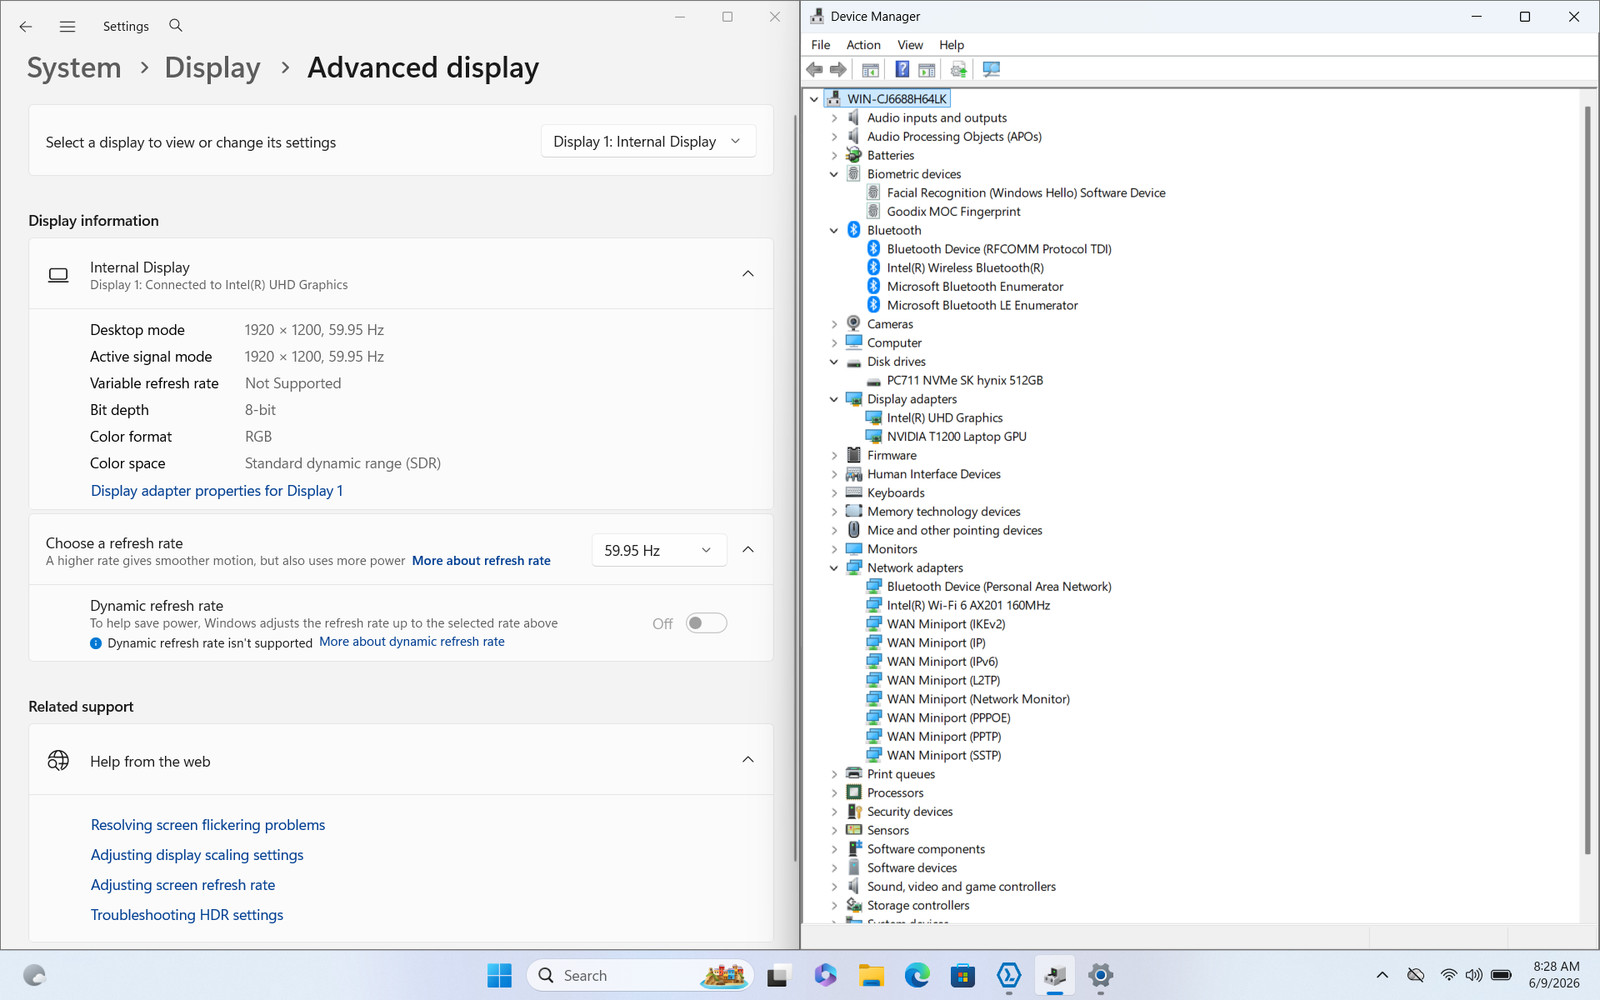Click the Device Manager vertical scrollbar

pyautogui.click(x=1587, y=480)
